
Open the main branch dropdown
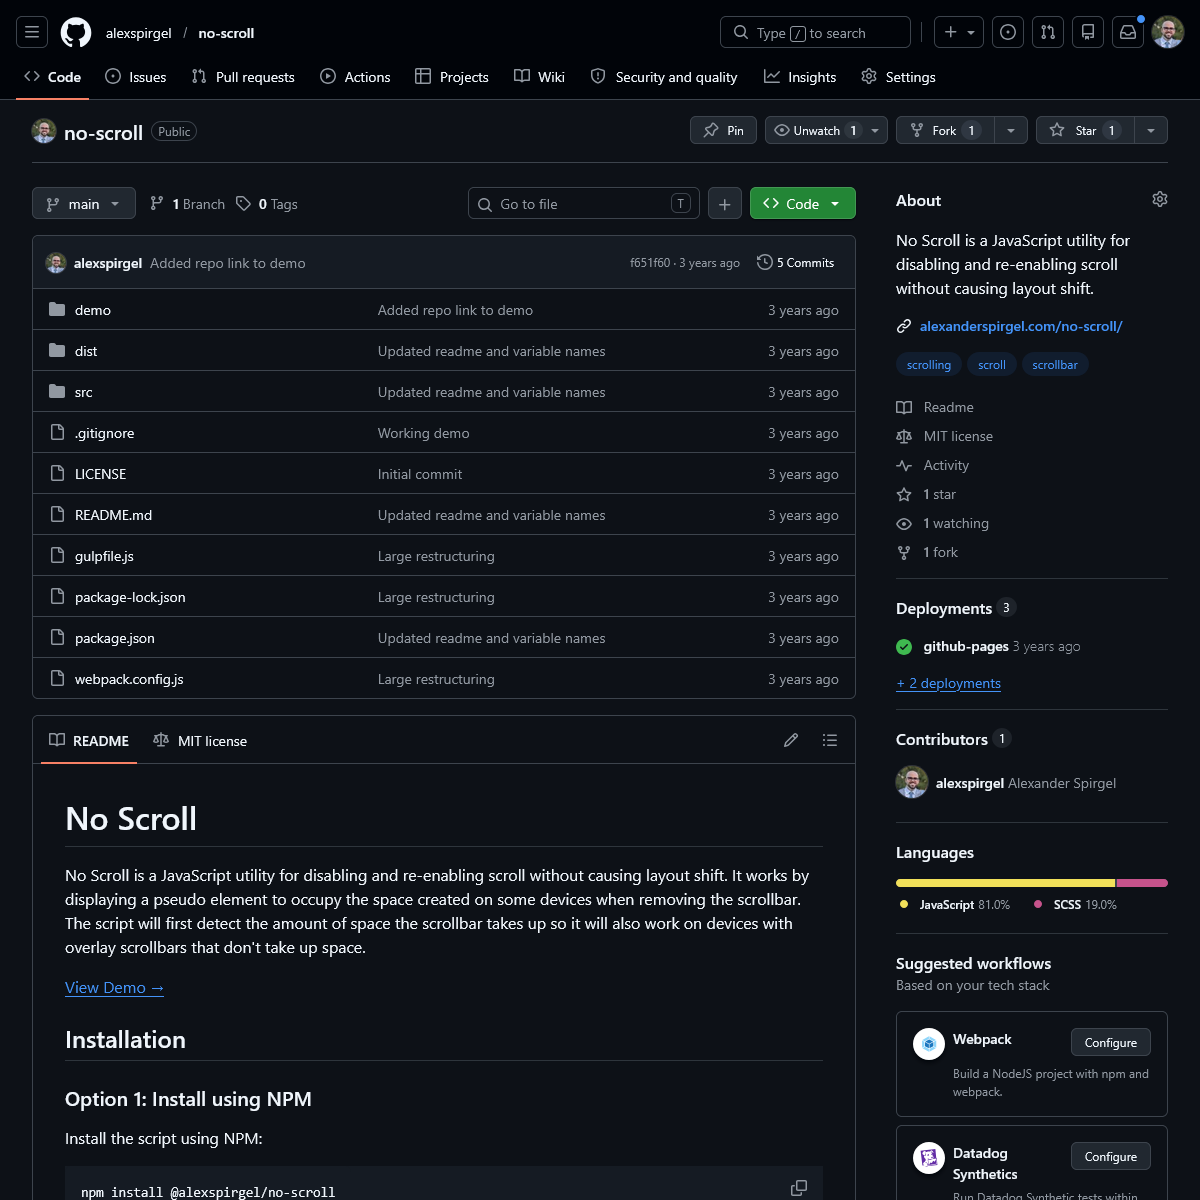(x=84, y=203)
